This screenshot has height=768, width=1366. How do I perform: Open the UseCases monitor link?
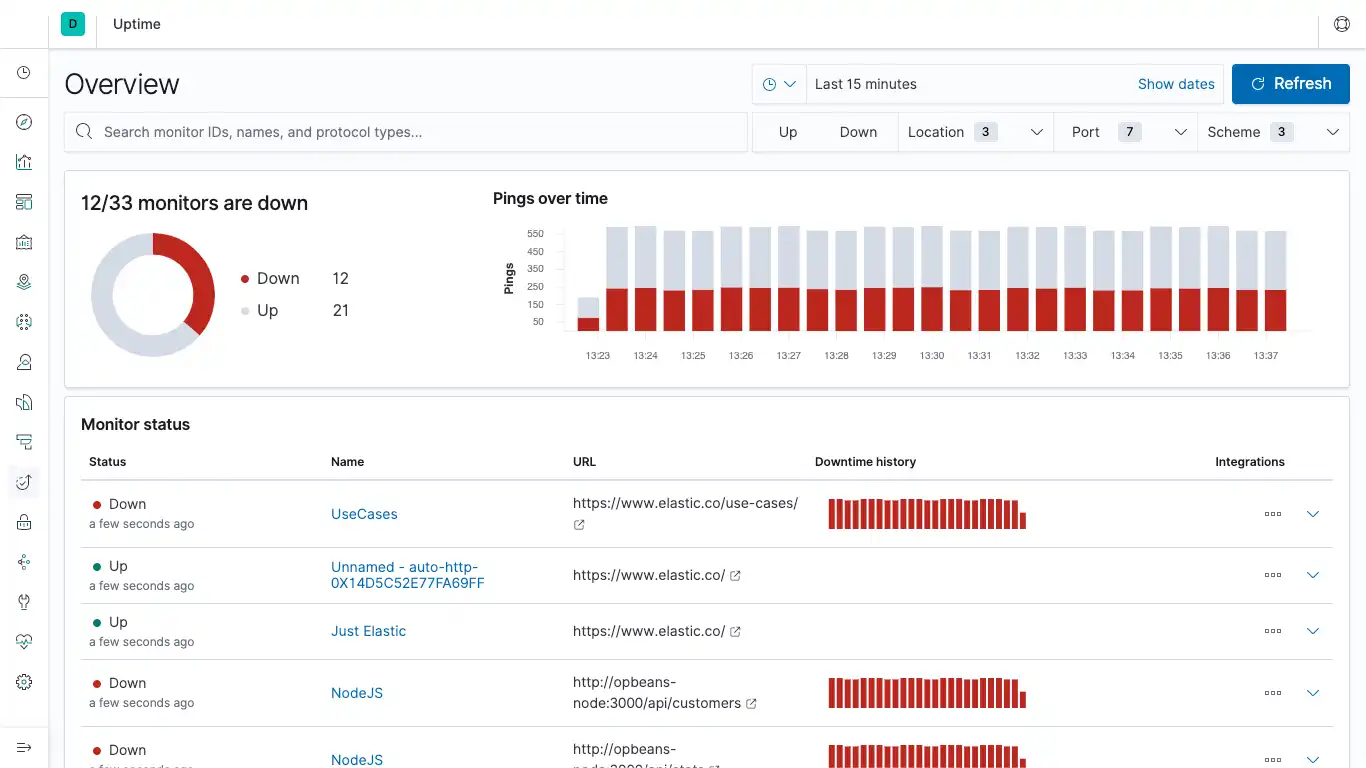point(364,514)
